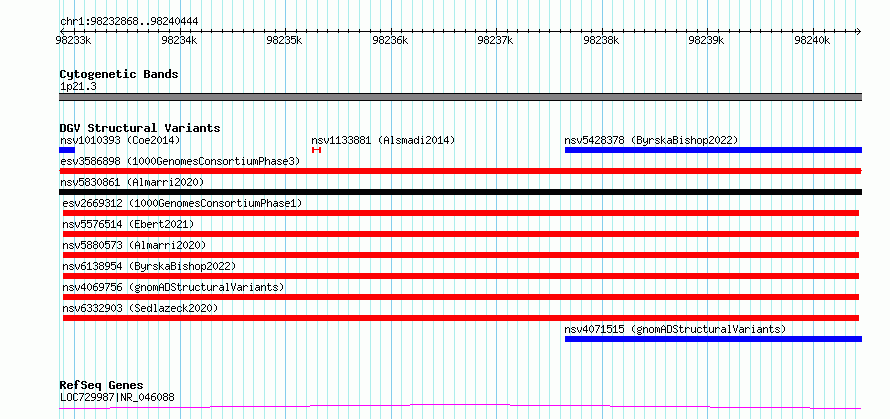
Task: Open nsv6332903 (Sedlazeck2020) variant label
Action: tap(140, 308)
